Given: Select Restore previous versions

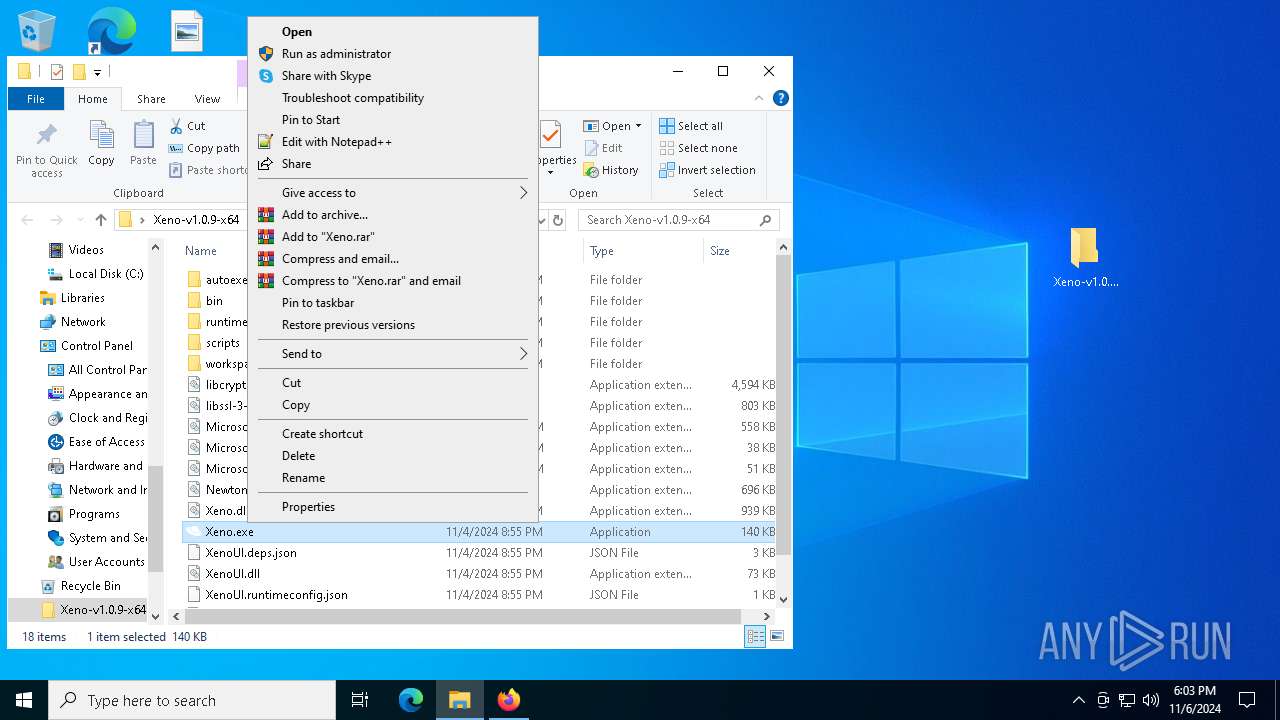Looking at the screenshot, I should click(x=393, y=325).
